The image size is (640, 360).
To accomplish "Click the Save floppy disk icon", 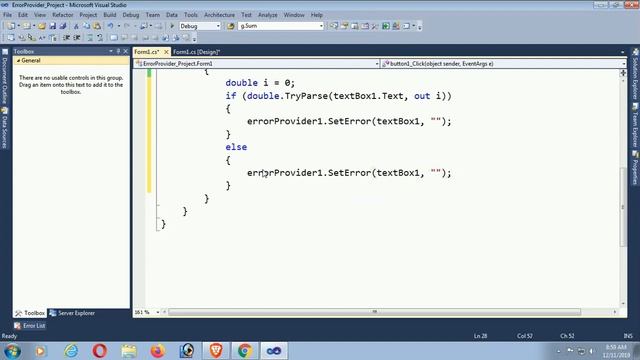I will point(53,26).
